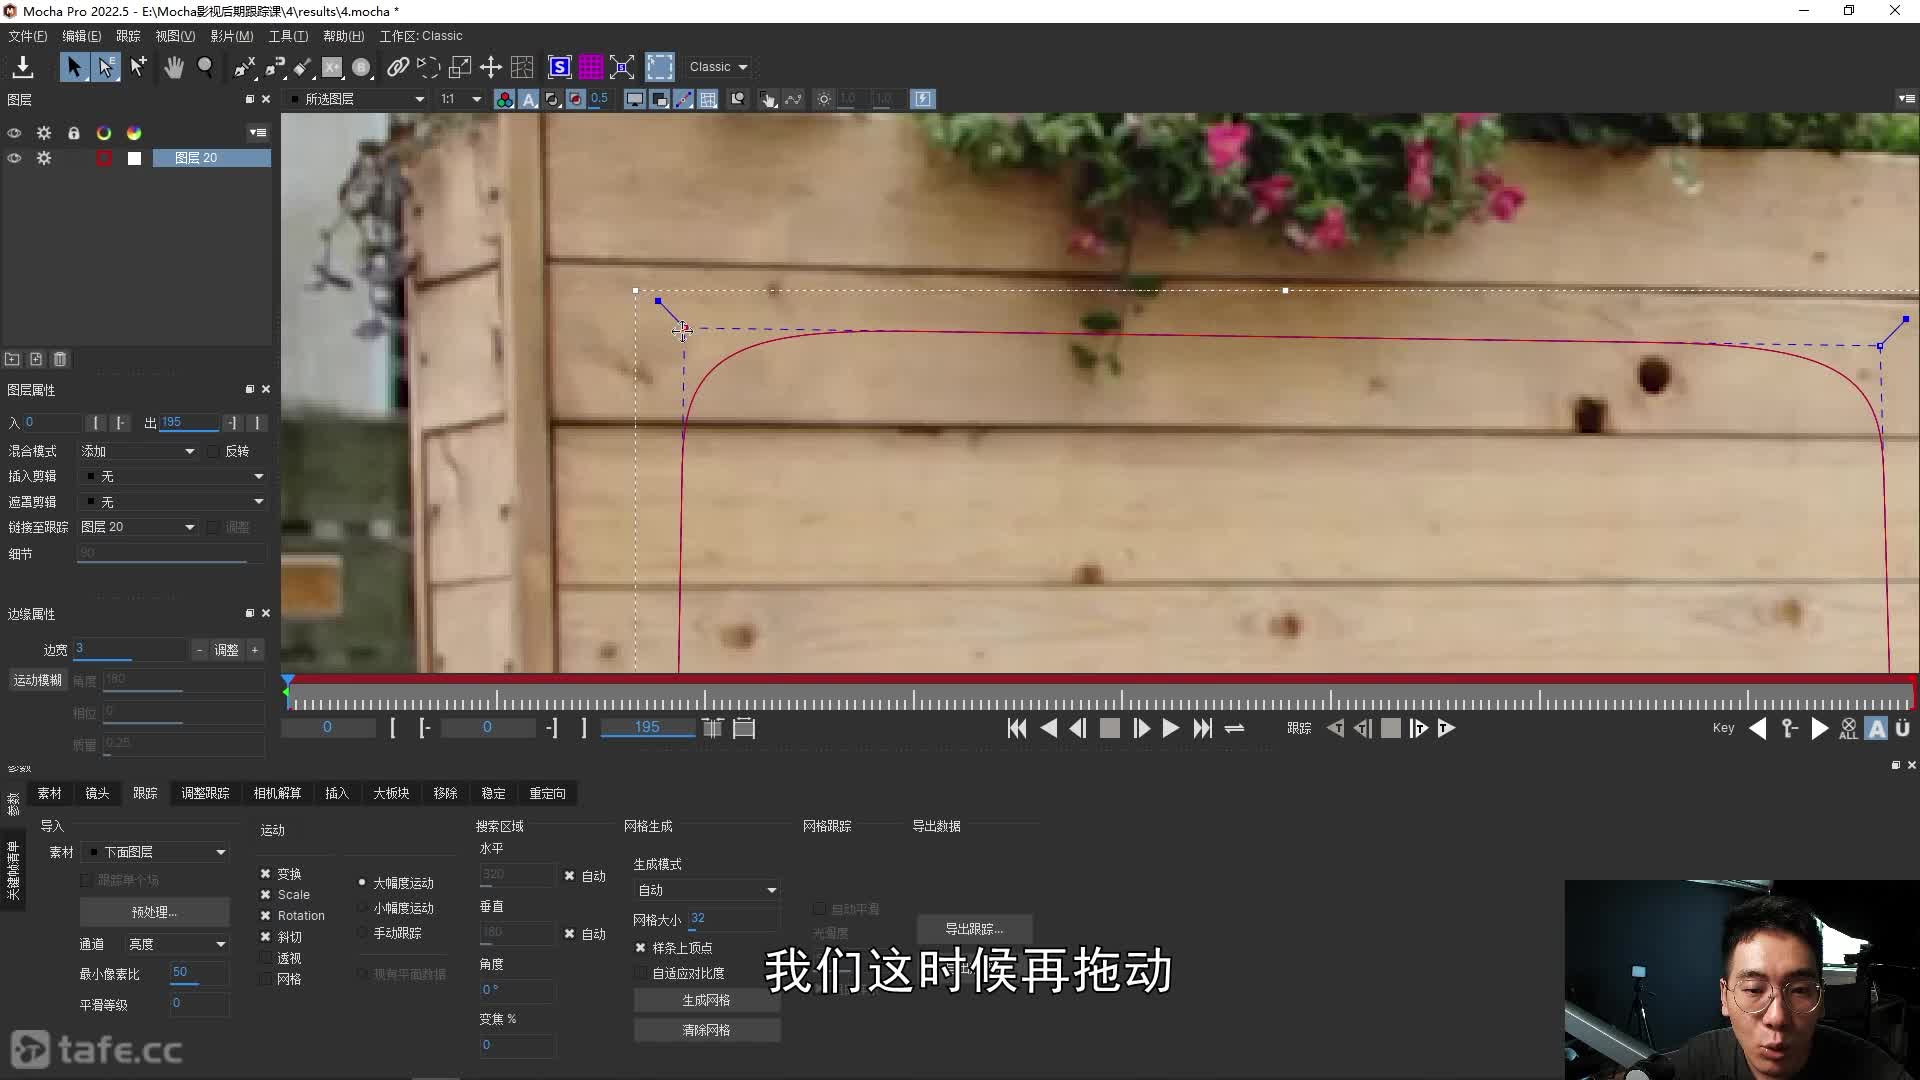Toggle the Rotation motion checkbox

click(266, 916)
